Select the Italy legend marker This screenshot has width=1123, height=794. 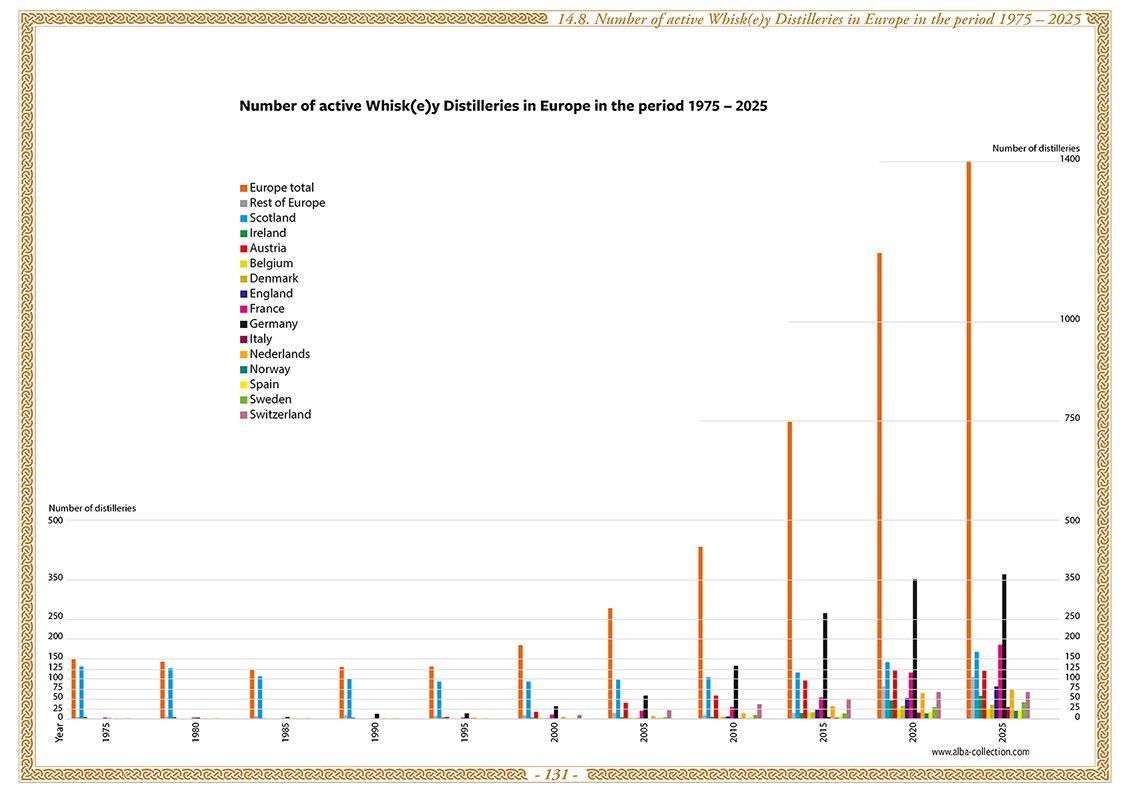coord(243,338)
